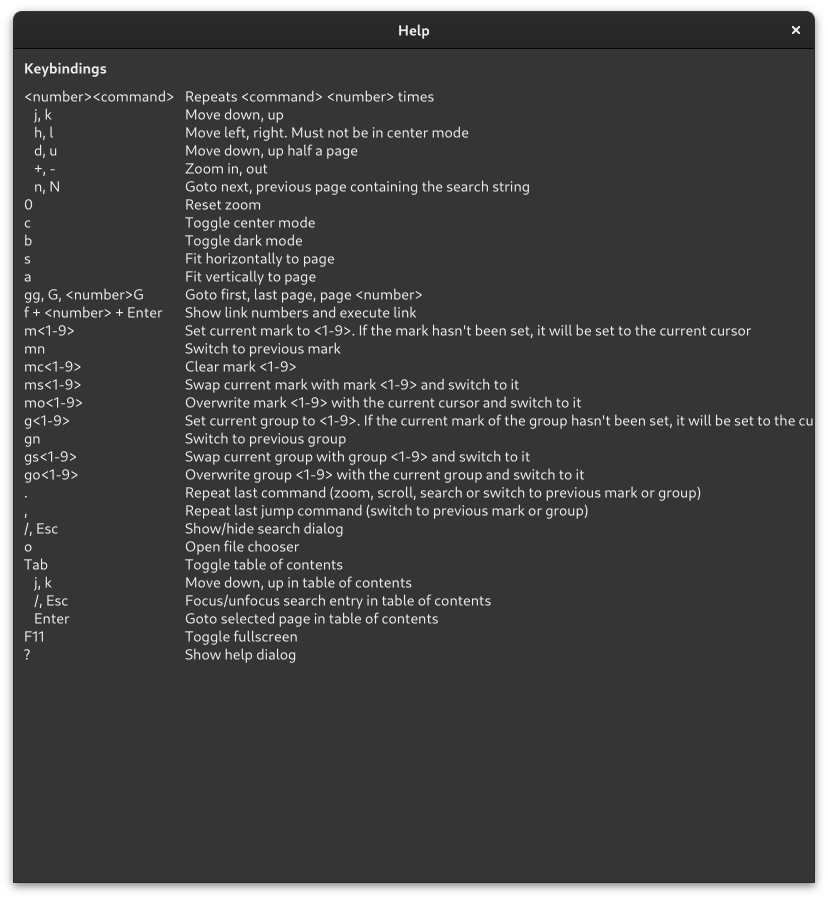Click the 'Zoom in, out' description

(x=226, y=169)
